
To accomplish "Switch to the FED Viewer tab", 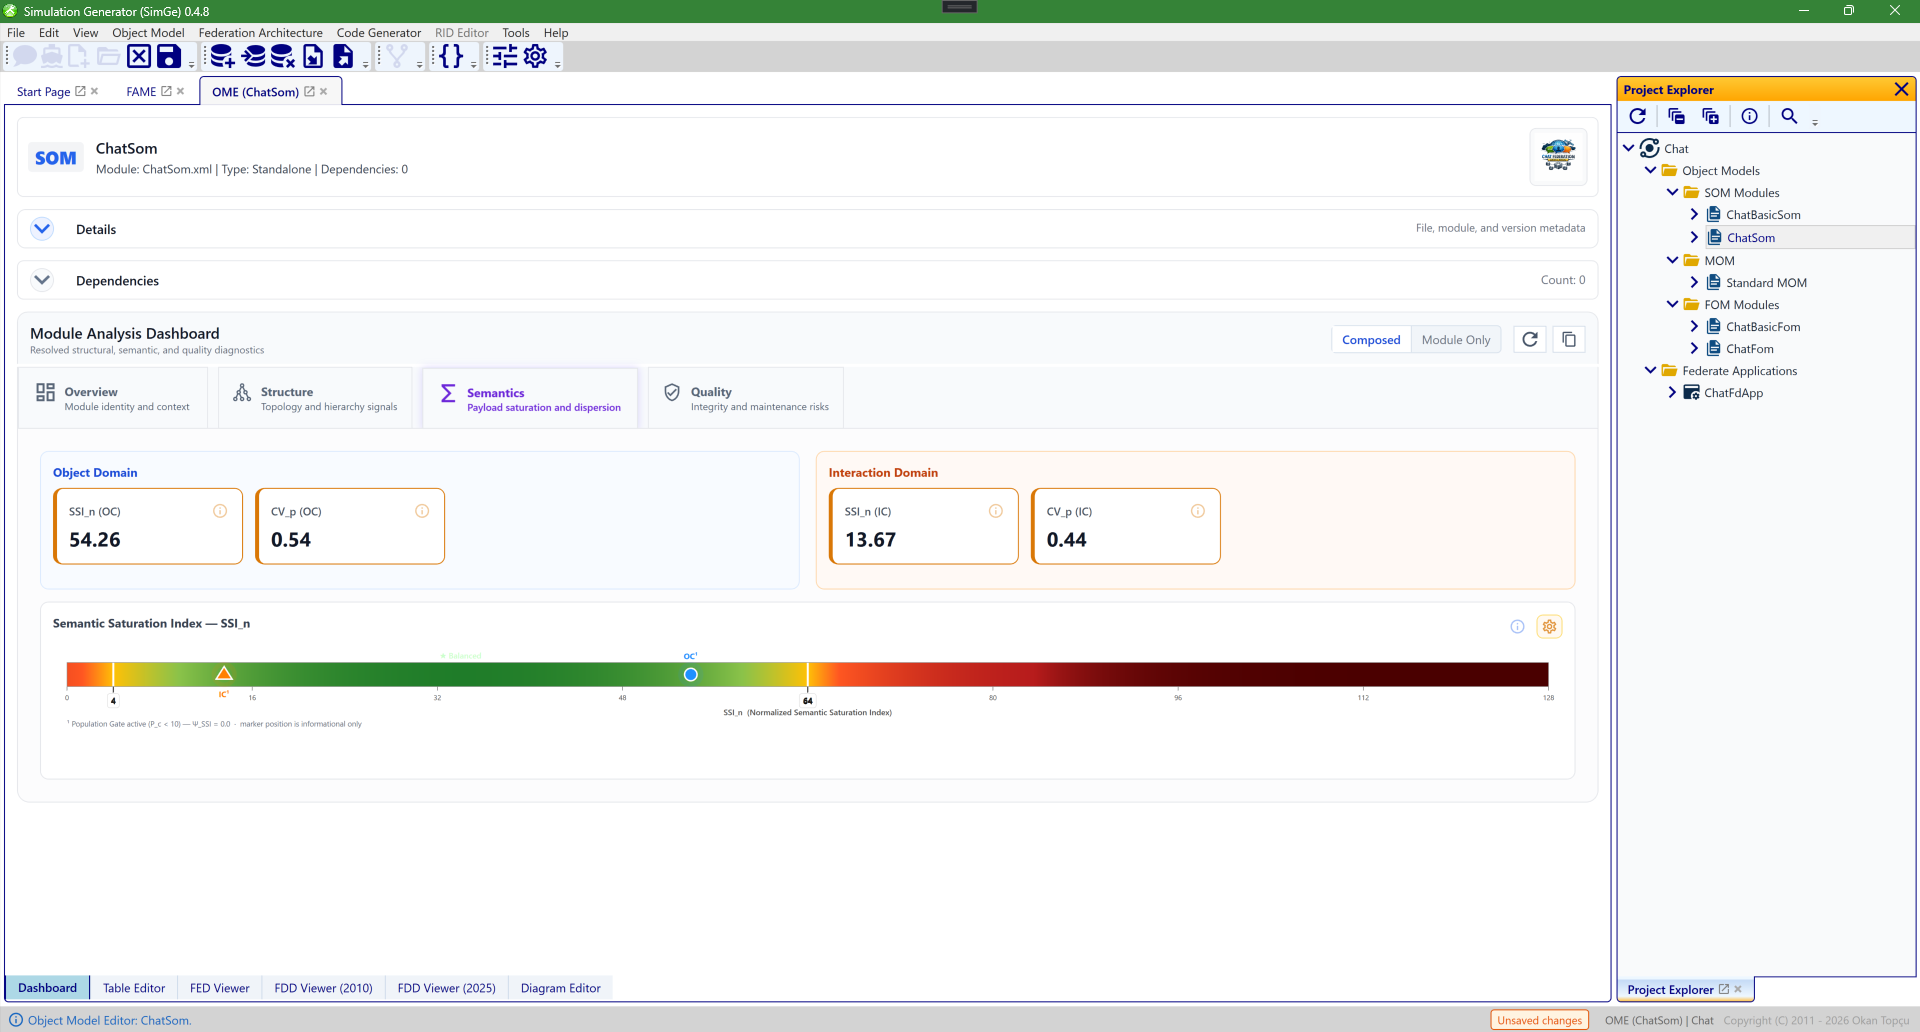I will coord(219,988).
